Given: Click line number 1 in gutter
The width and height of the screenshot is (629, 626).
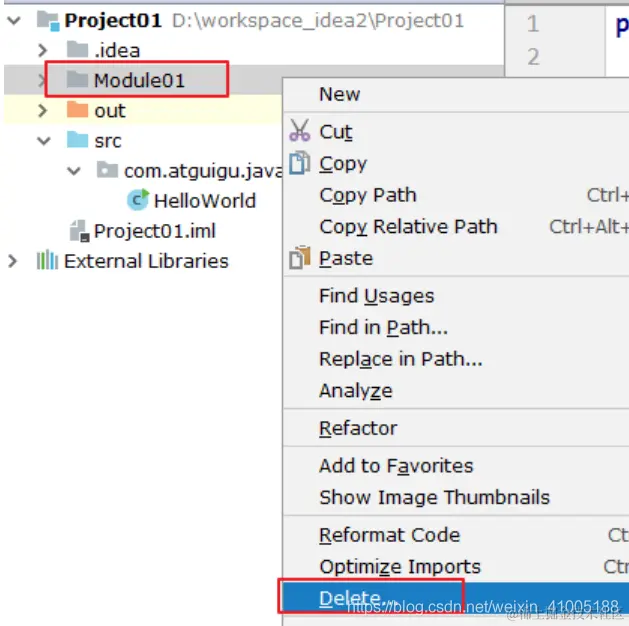Looking at the screenshot, I should tap(533, 24).
